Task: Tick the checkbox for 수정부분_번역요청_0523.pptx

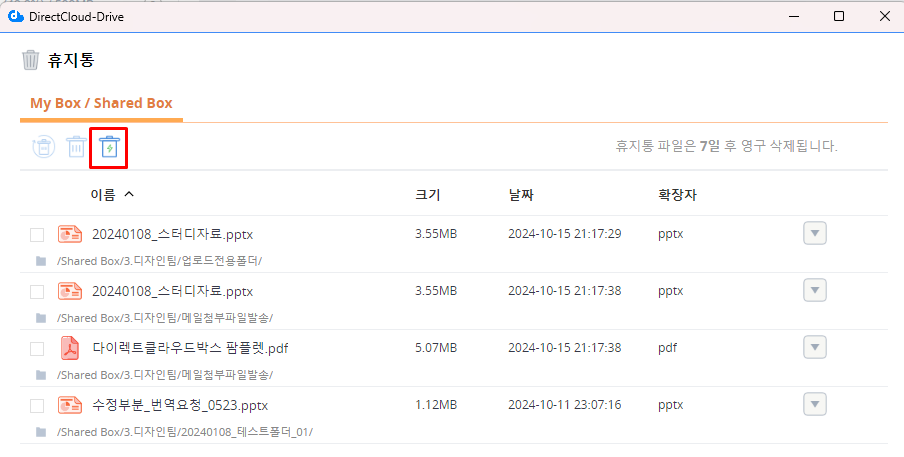Action: 37,406
